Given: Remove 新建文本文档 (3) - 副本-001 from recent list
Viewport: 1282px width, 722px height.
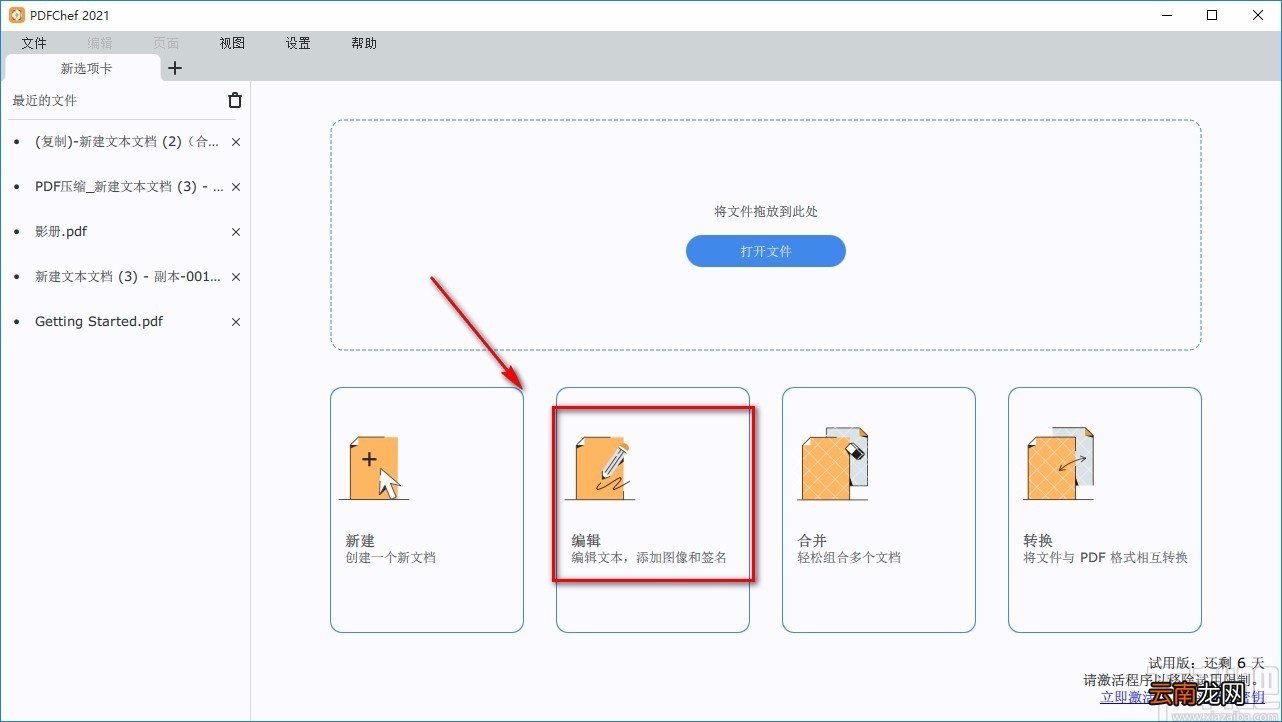Looking at the screenshot, I should (236, 277).
